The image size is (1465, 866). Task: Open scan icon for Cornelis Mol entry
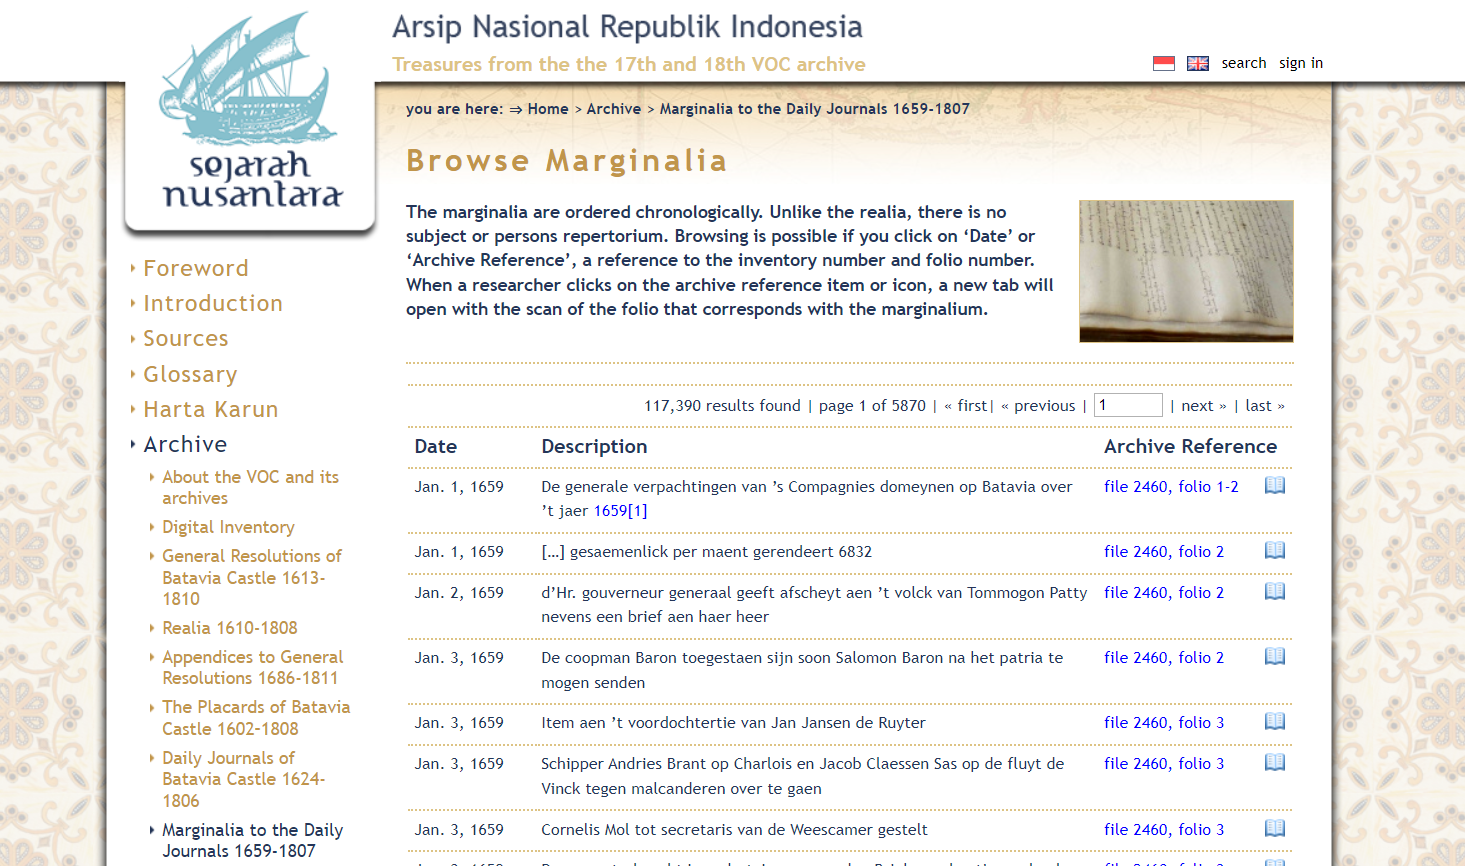point(1275,828)
